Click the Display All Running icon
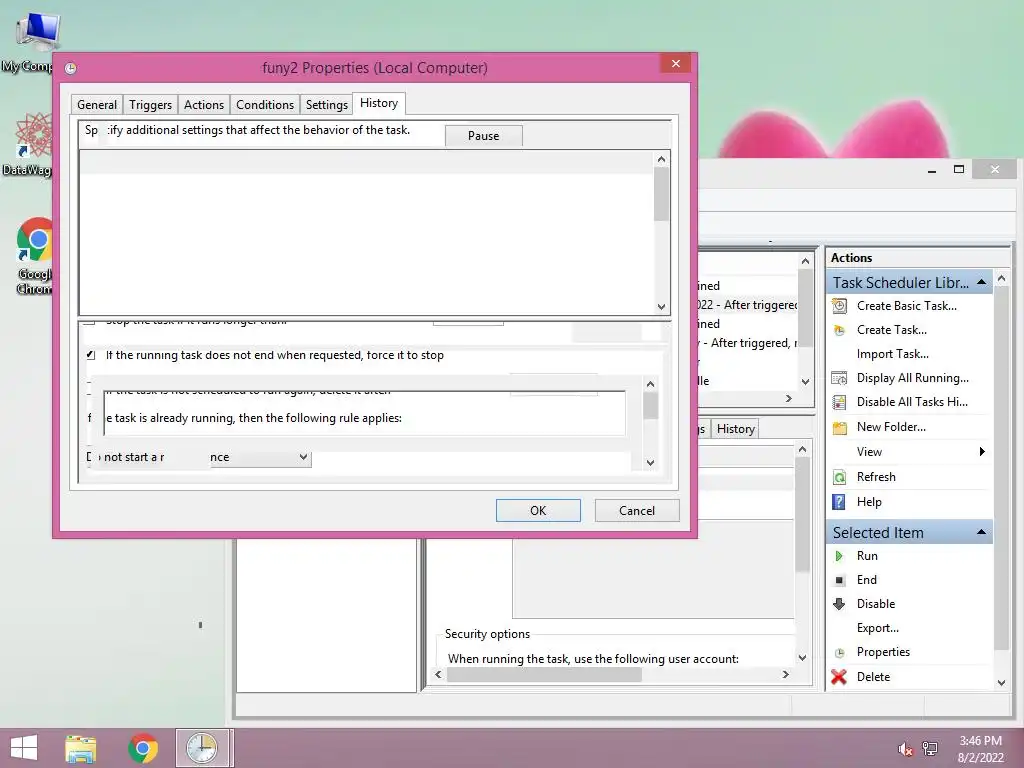 [x=839, y=378]
